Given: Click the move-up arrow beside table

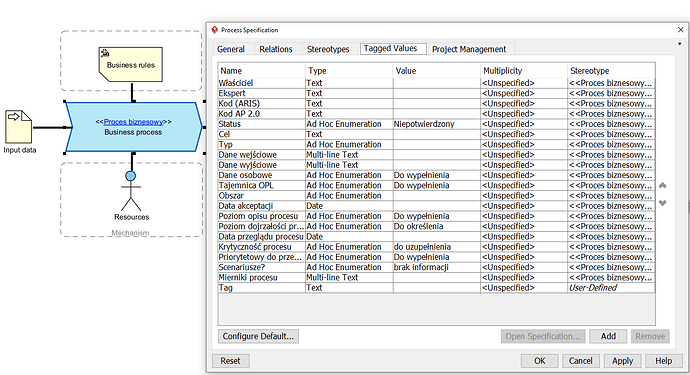Looking at the screenshot, I should 663,186.
